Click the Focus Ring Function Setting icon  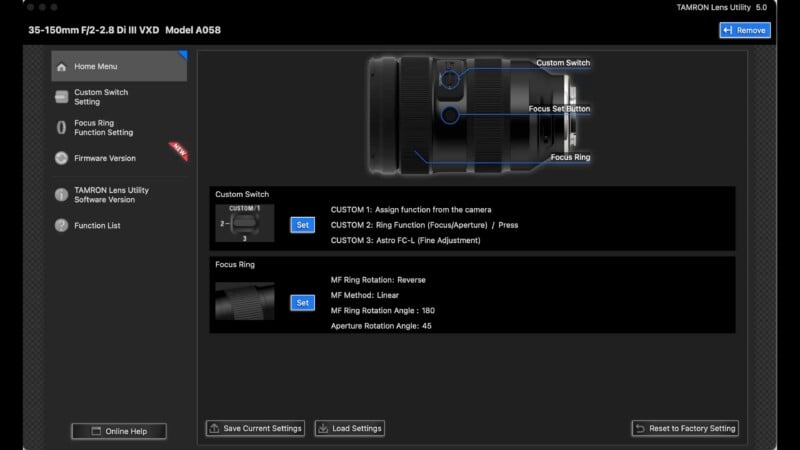[x=61, y=128]
